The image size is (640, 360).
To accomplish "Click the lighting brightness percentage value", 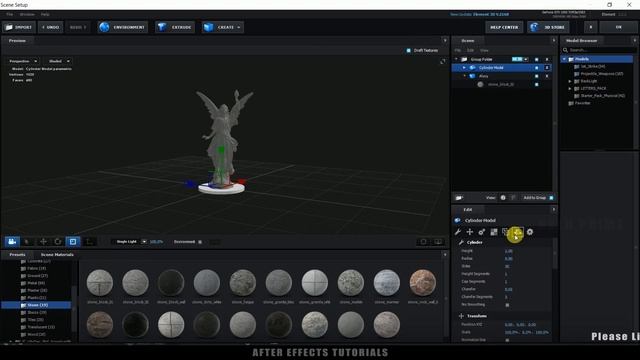I will 156,242.
